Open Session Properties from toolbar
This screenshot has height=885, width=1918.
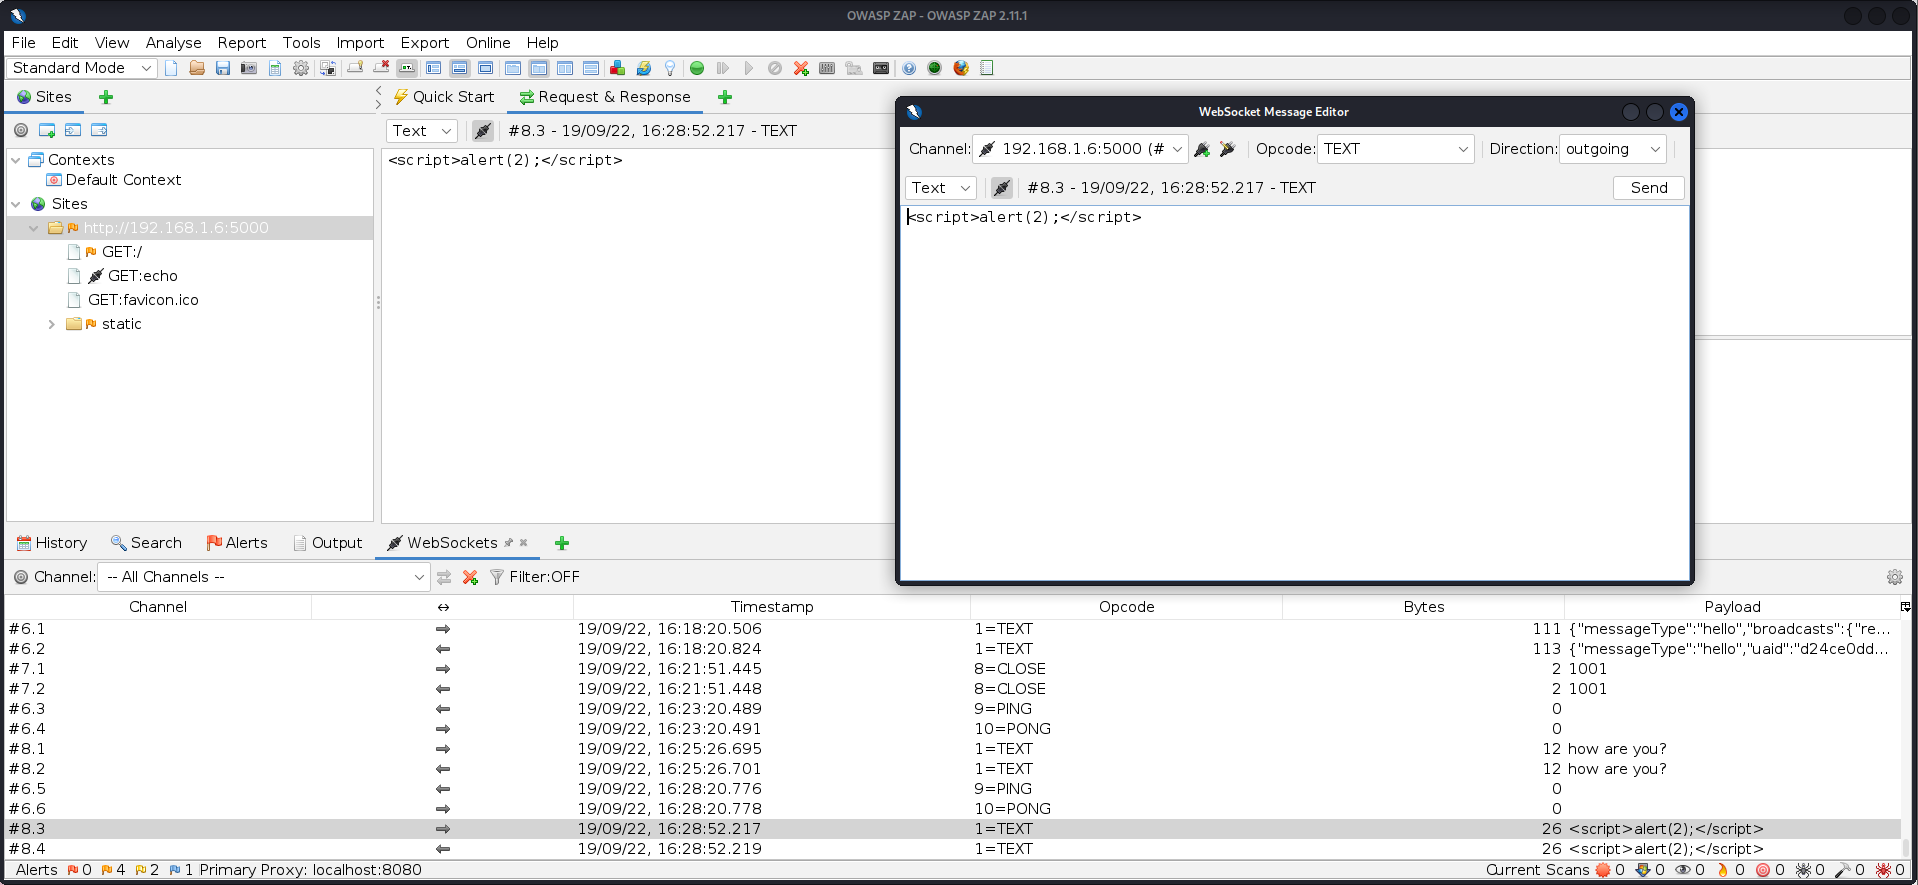[275, 68]
